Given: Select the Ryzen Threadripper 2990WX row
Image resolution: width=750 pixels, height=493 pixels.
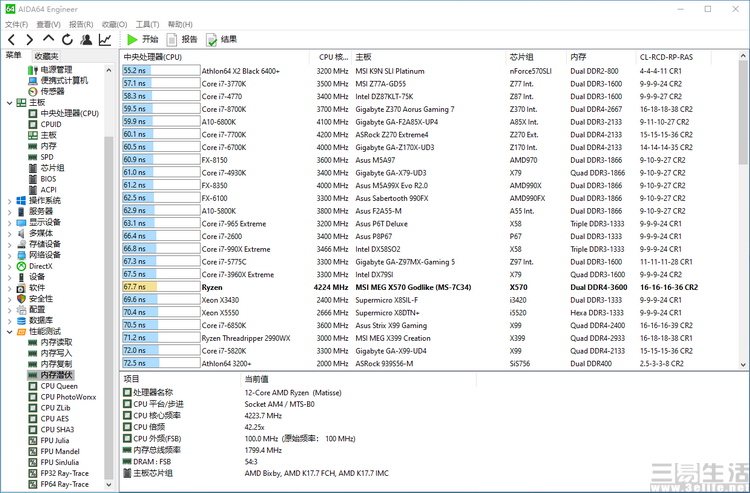Looking at the screenshot, I should pos(429,338).
